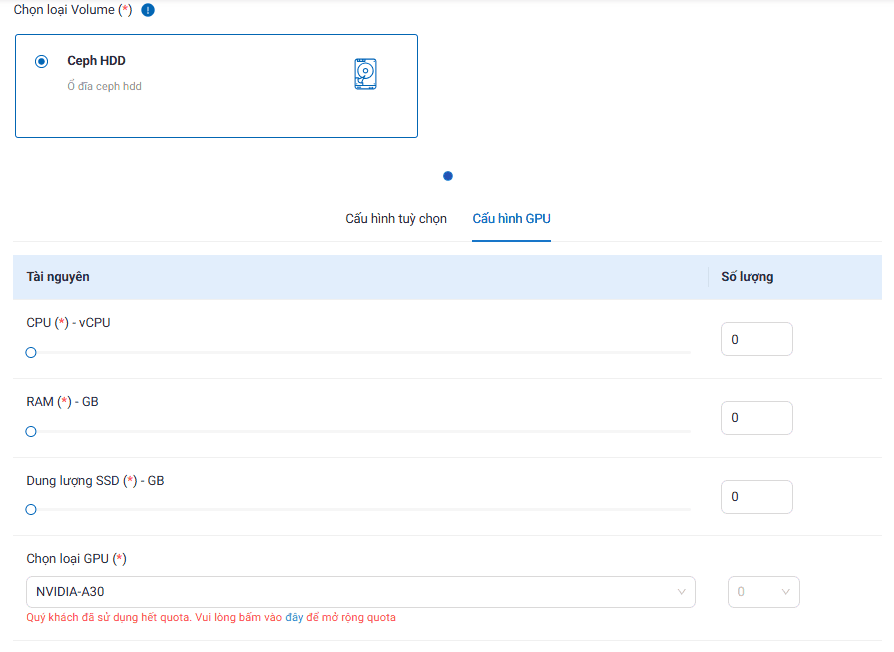Focus the SSD capacity input field
Image resolution: width=894 pixels, height=652 pixels.
[756, 497]
